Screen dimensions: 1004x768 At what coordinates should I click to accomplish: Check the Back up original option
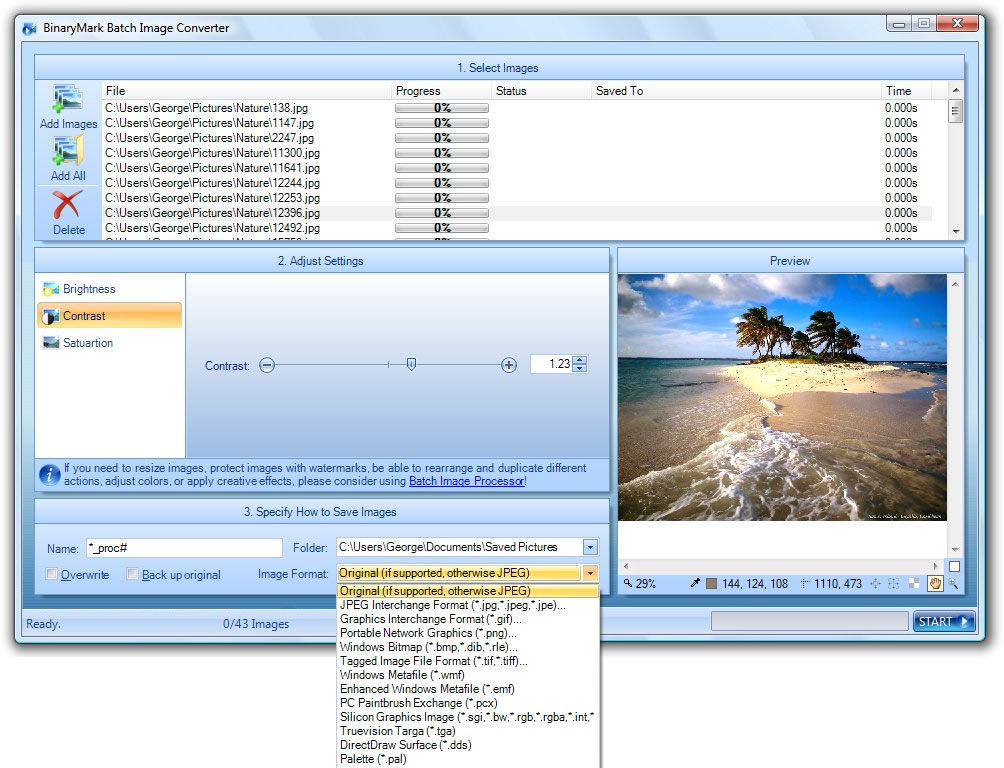[133, 575]
